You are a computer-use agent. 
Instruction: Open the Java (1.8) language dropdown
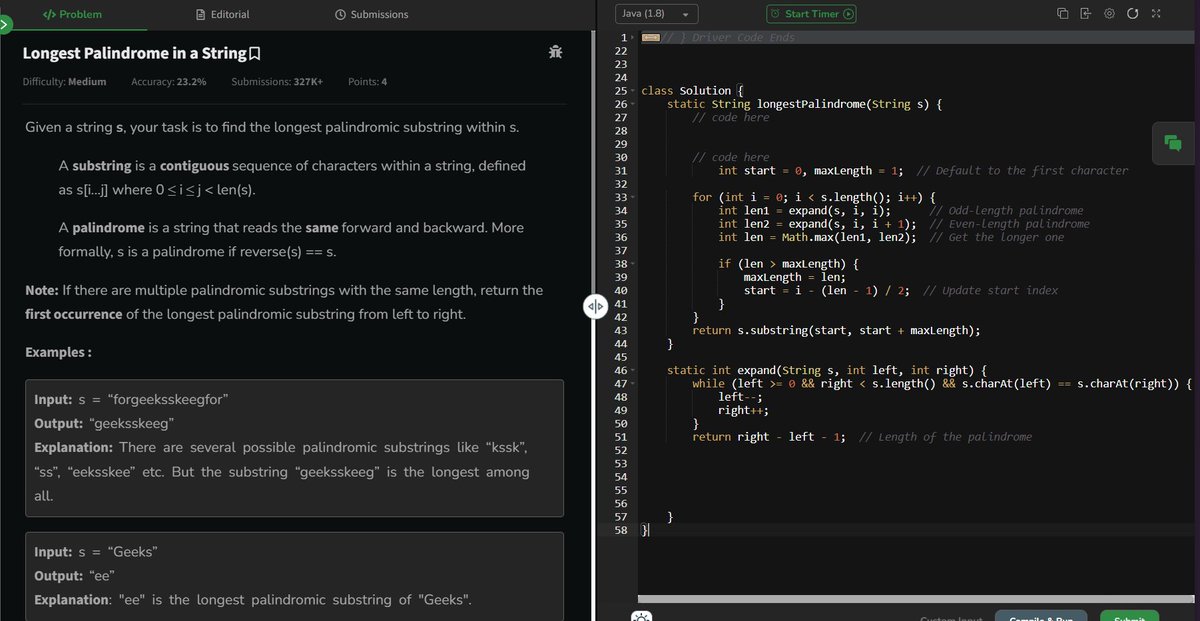point(656,14)
